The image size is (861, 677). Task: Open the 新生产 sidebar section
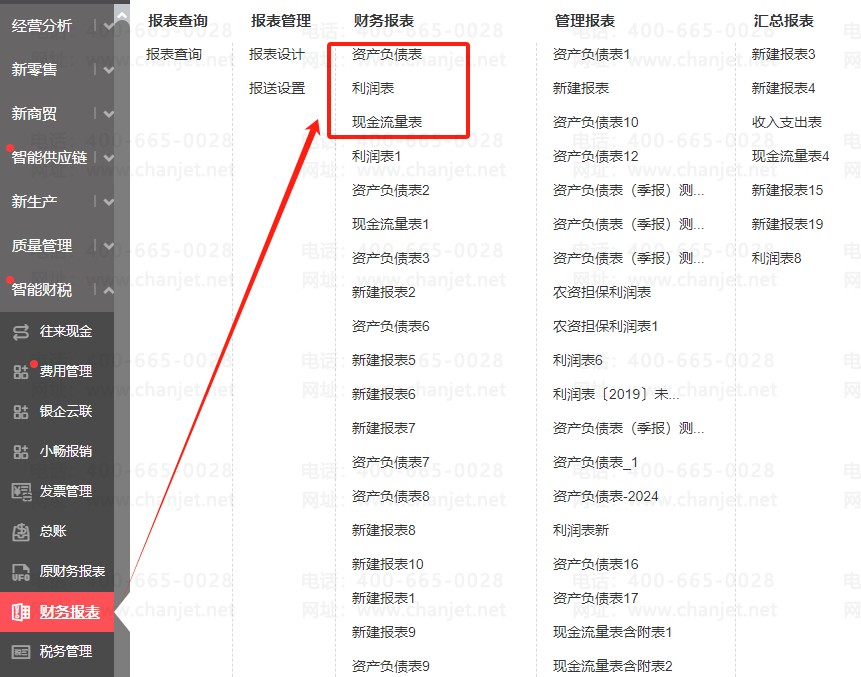34,202
